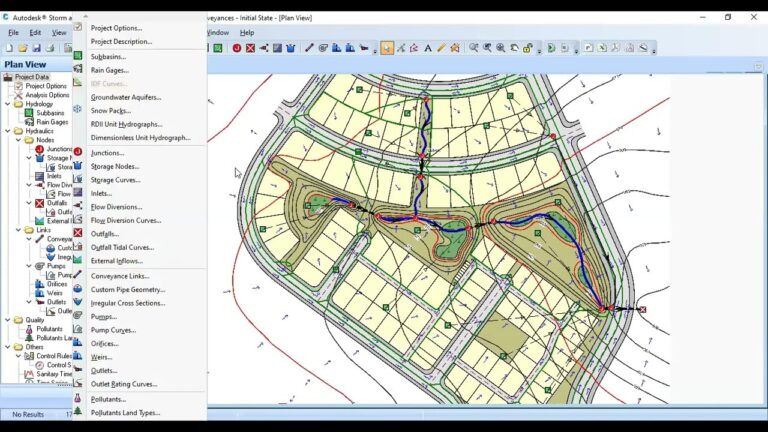Click the Save disk toolbar icon
Image resolution: width=768 pixels, height=432 pixels.
pos(36,48)
